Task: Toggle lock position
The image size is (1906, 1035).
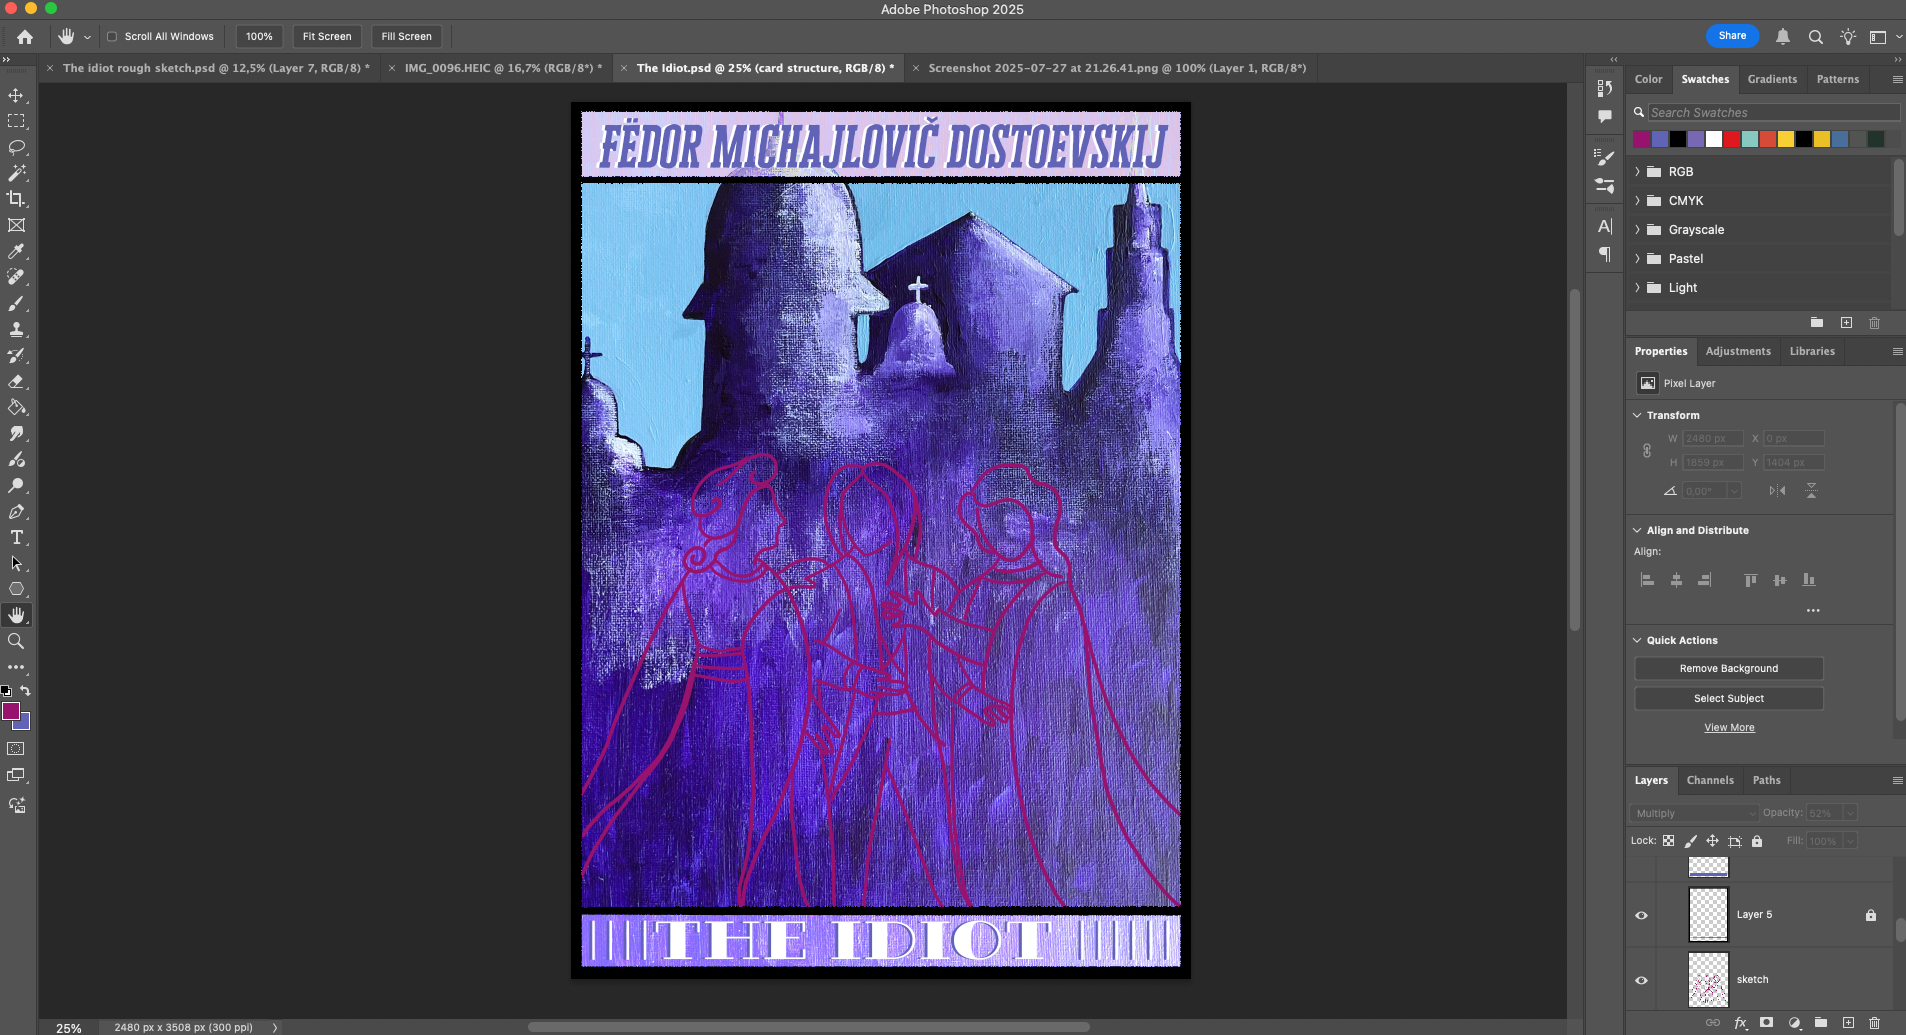Action: tap(1712, 841)
